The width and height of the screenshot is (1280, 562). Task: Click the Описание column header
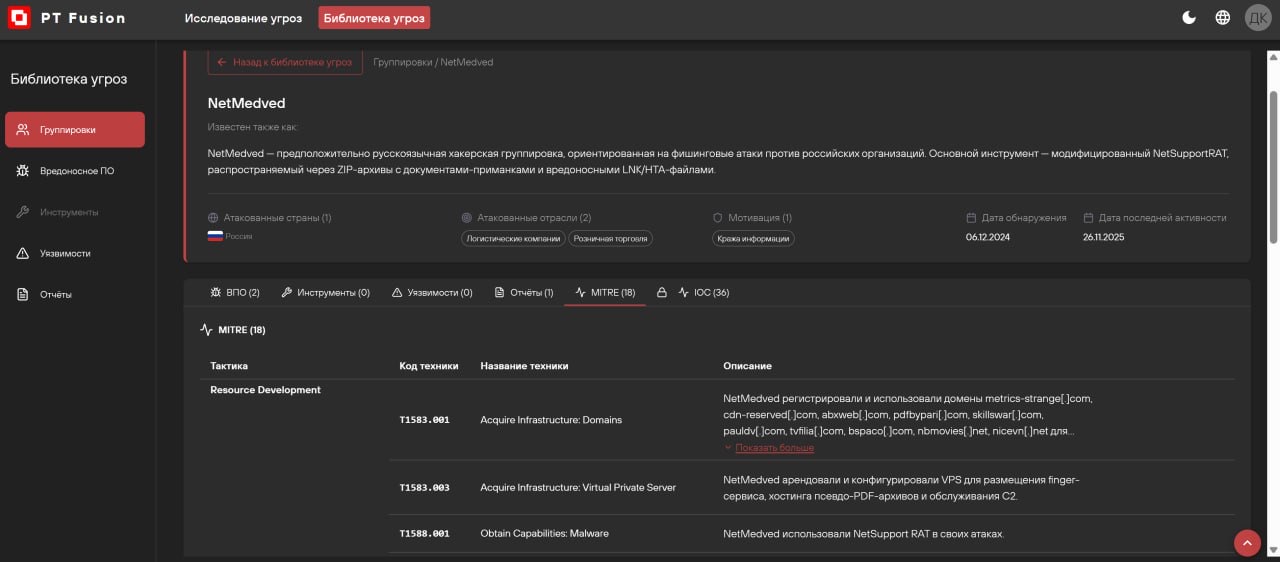[748, 366]
